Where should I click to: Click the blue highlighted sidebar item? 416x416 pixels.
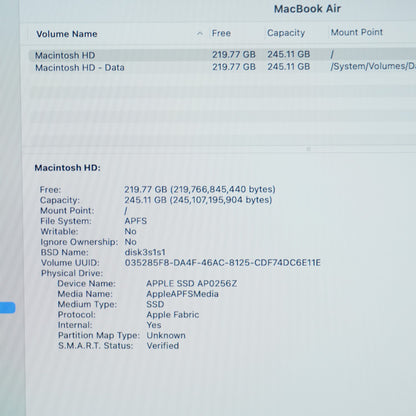pos(7,308)
